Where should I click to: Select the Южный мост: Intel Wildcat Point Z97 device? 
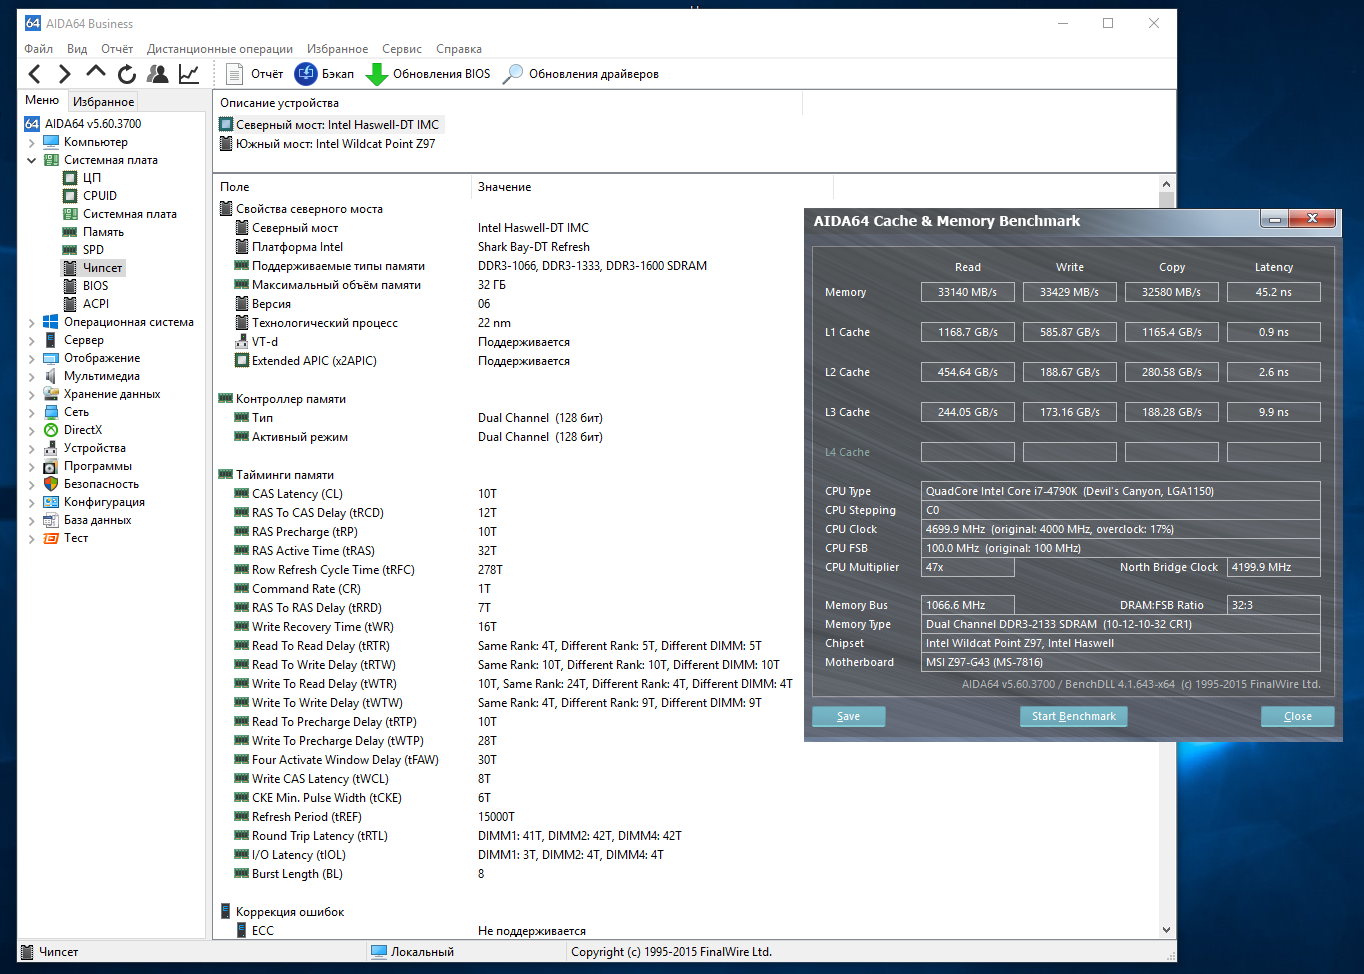click(x=327, y=144)
